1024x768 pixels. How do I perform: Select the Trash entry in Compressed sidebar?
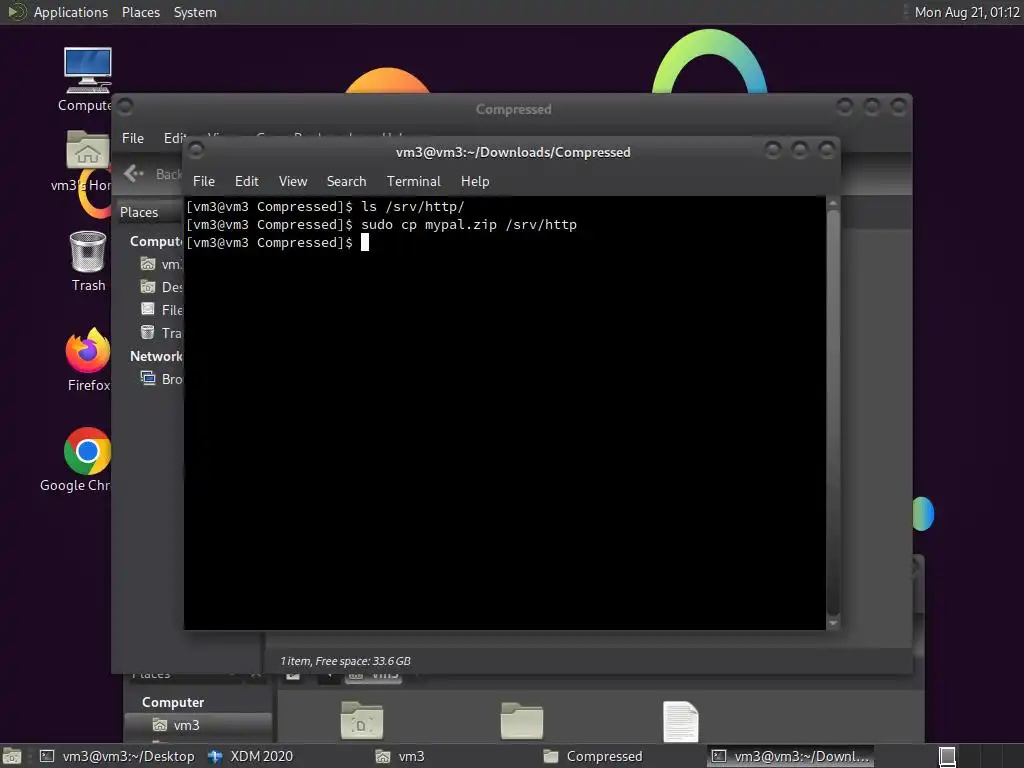click(161, 333)
